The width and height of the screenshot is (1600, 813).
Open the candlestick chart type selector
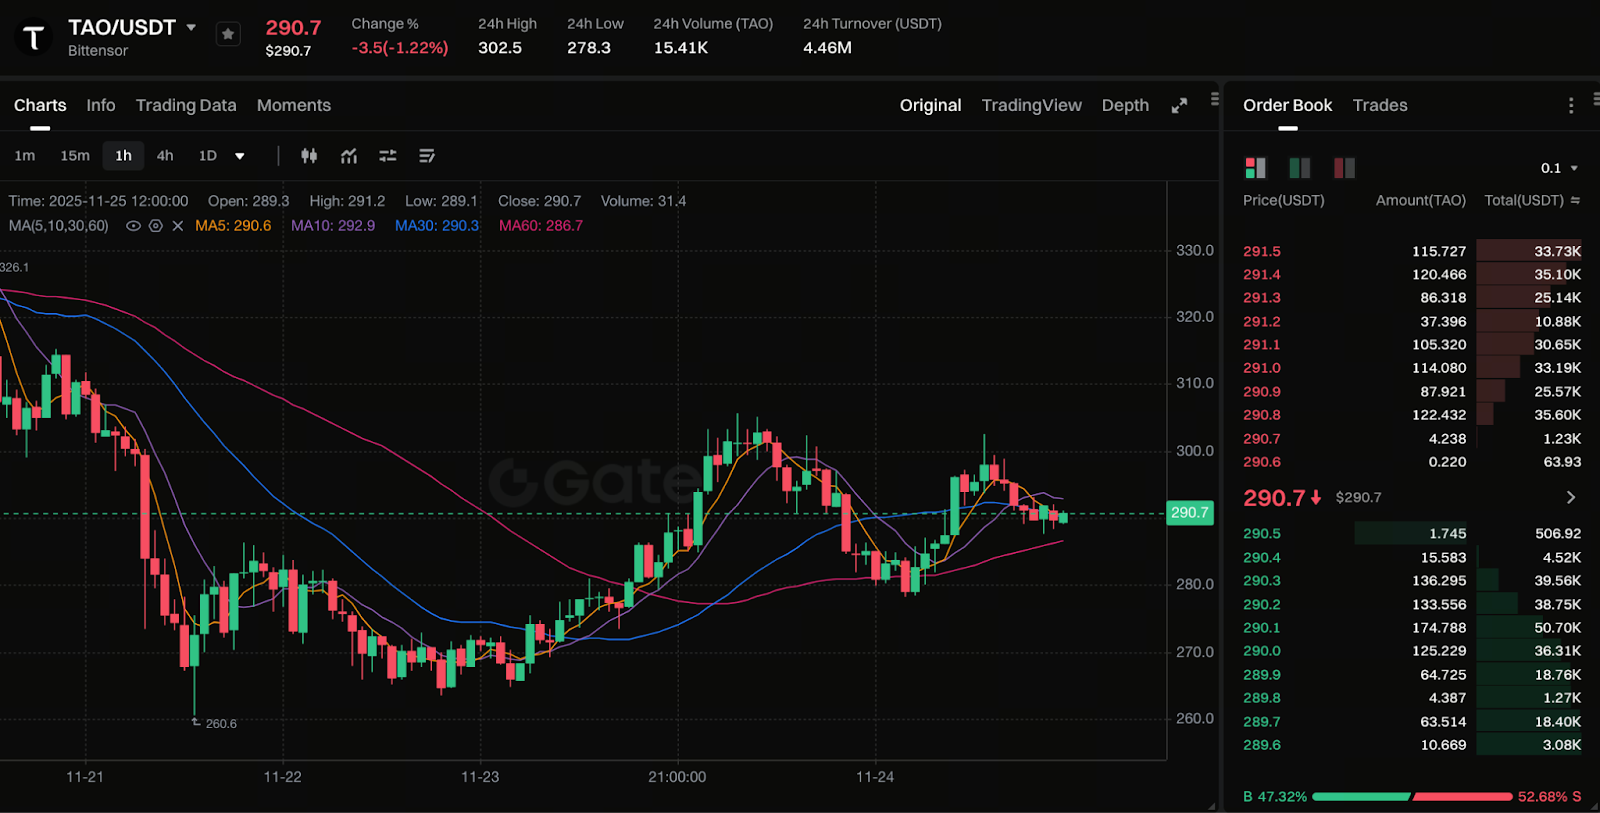point(309,156)
